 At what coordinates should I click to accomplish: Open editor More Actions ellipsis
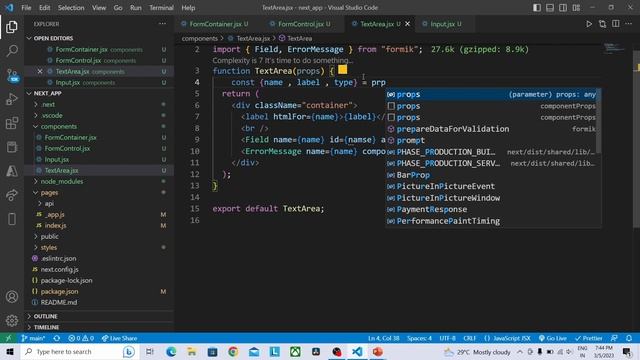point(629,24)
